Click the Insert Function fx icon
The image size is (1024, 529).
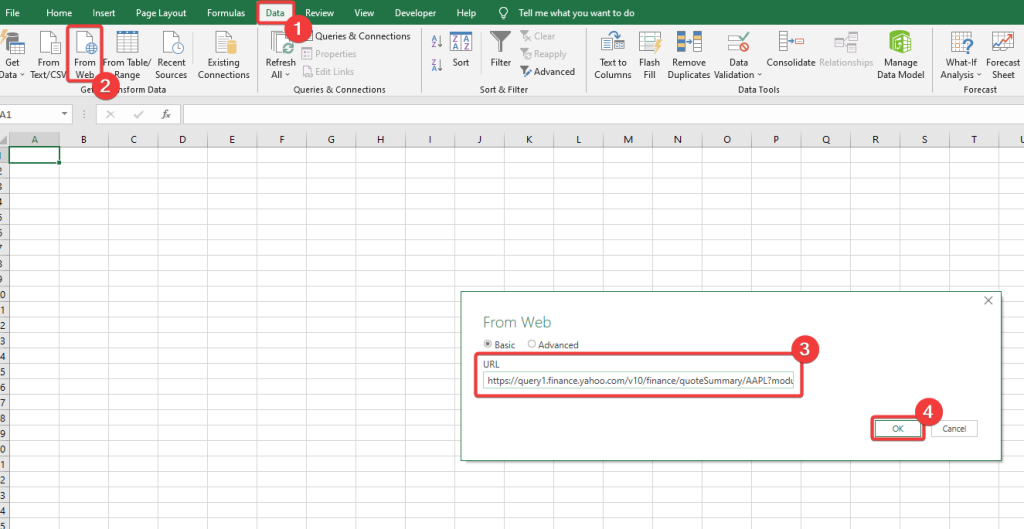(166, 114)
